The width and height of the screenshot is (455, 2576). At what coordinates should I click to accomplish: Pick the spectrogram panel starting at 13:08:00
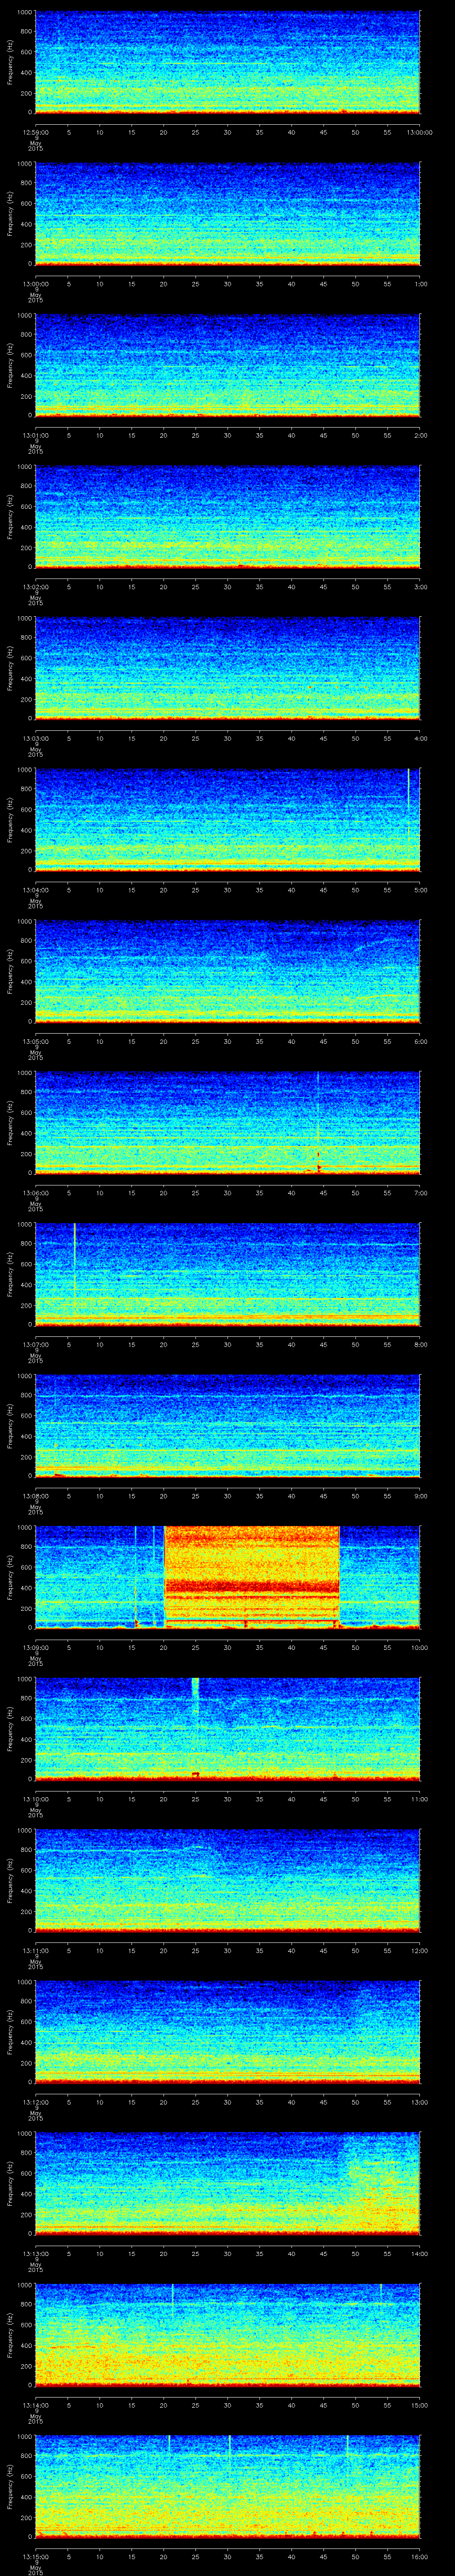(228, 1426)
